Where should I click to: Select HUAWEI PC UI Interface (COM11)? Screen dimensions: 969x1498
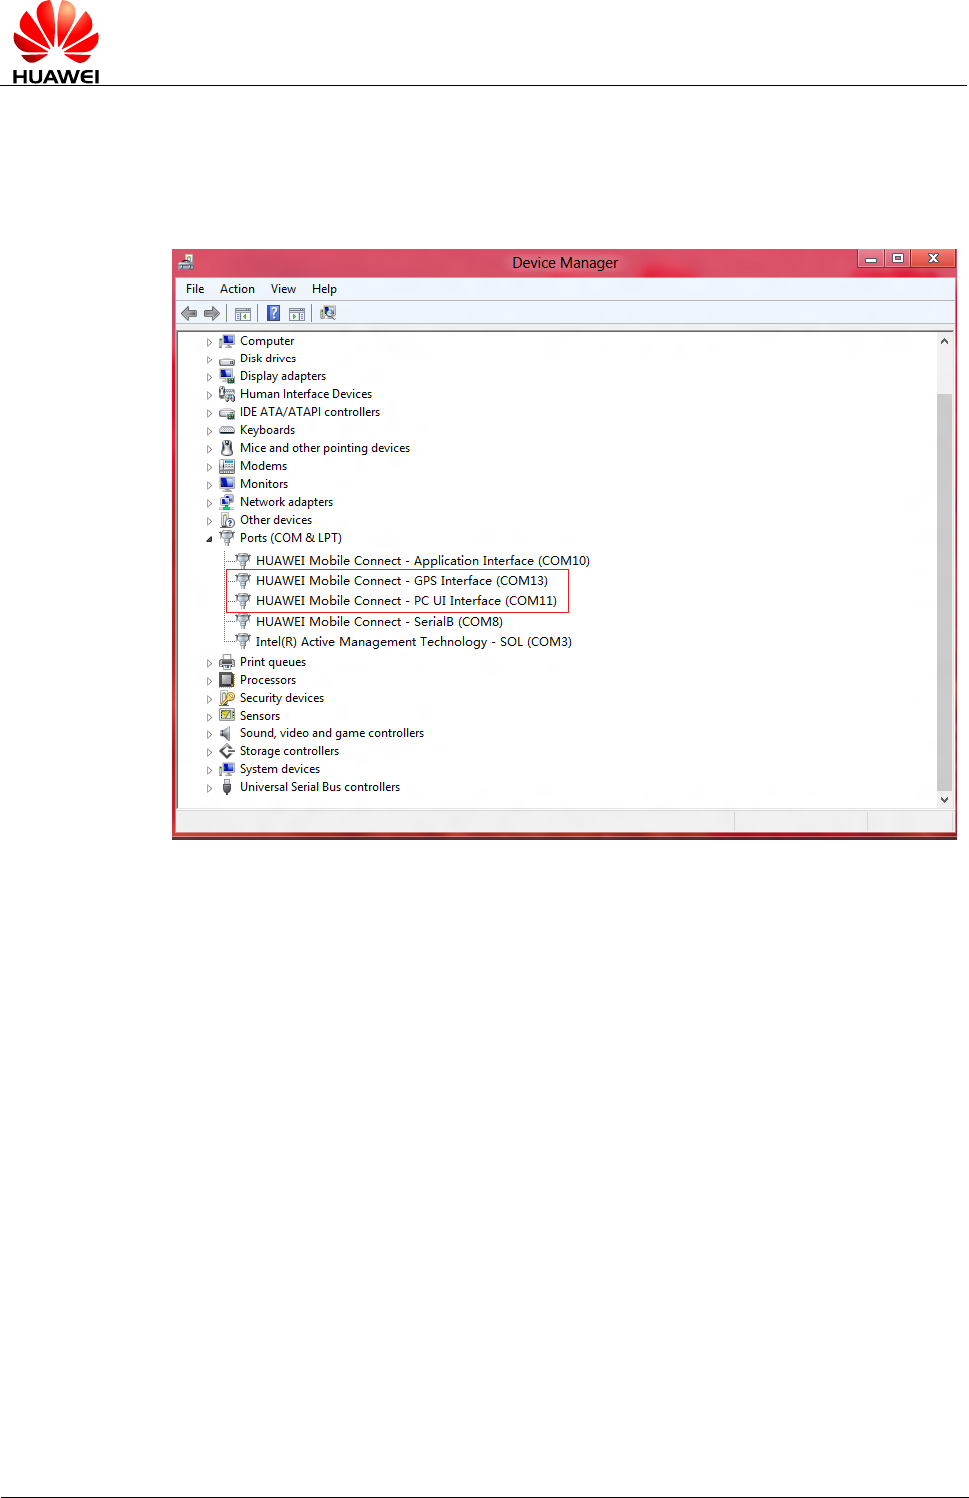click(406, 601)
